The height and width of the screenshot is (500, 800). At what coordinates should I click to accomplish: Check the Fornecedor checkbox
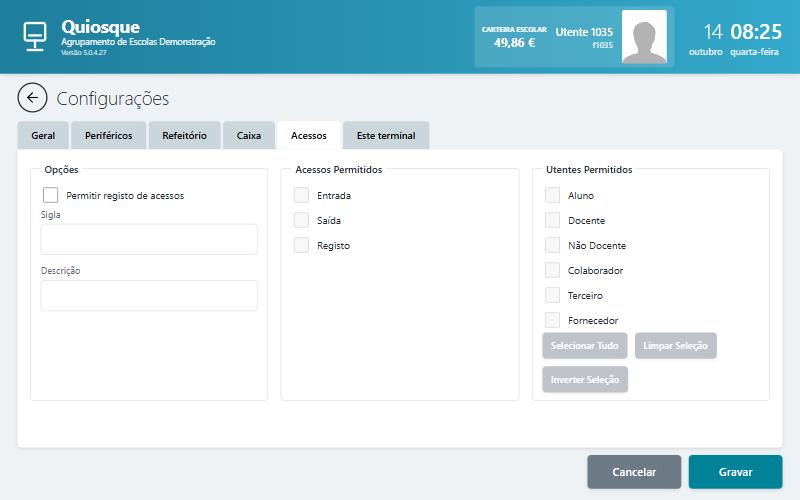click(x=552, y=320)
